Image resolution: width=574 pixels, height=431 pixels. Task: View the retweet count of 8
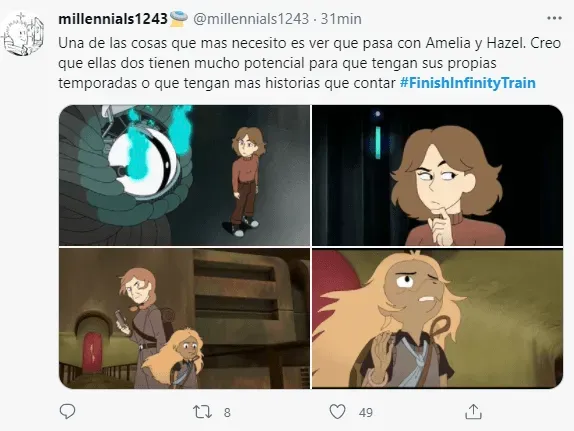tap(227, 413)
